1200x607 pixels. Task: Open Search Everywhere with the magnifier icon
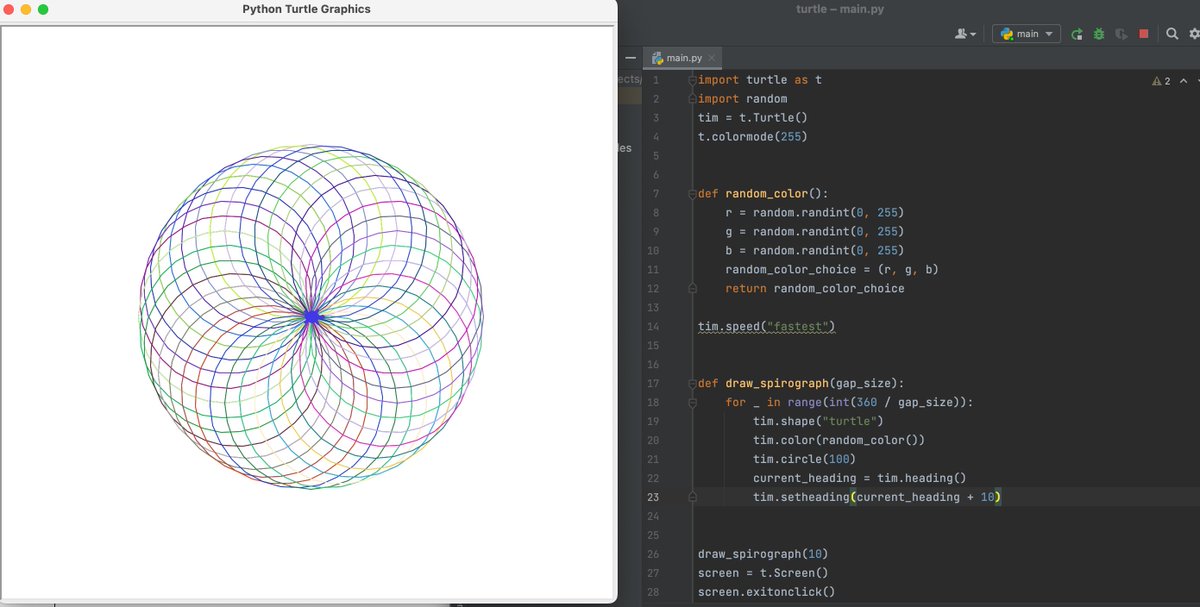click(1171, 33)
